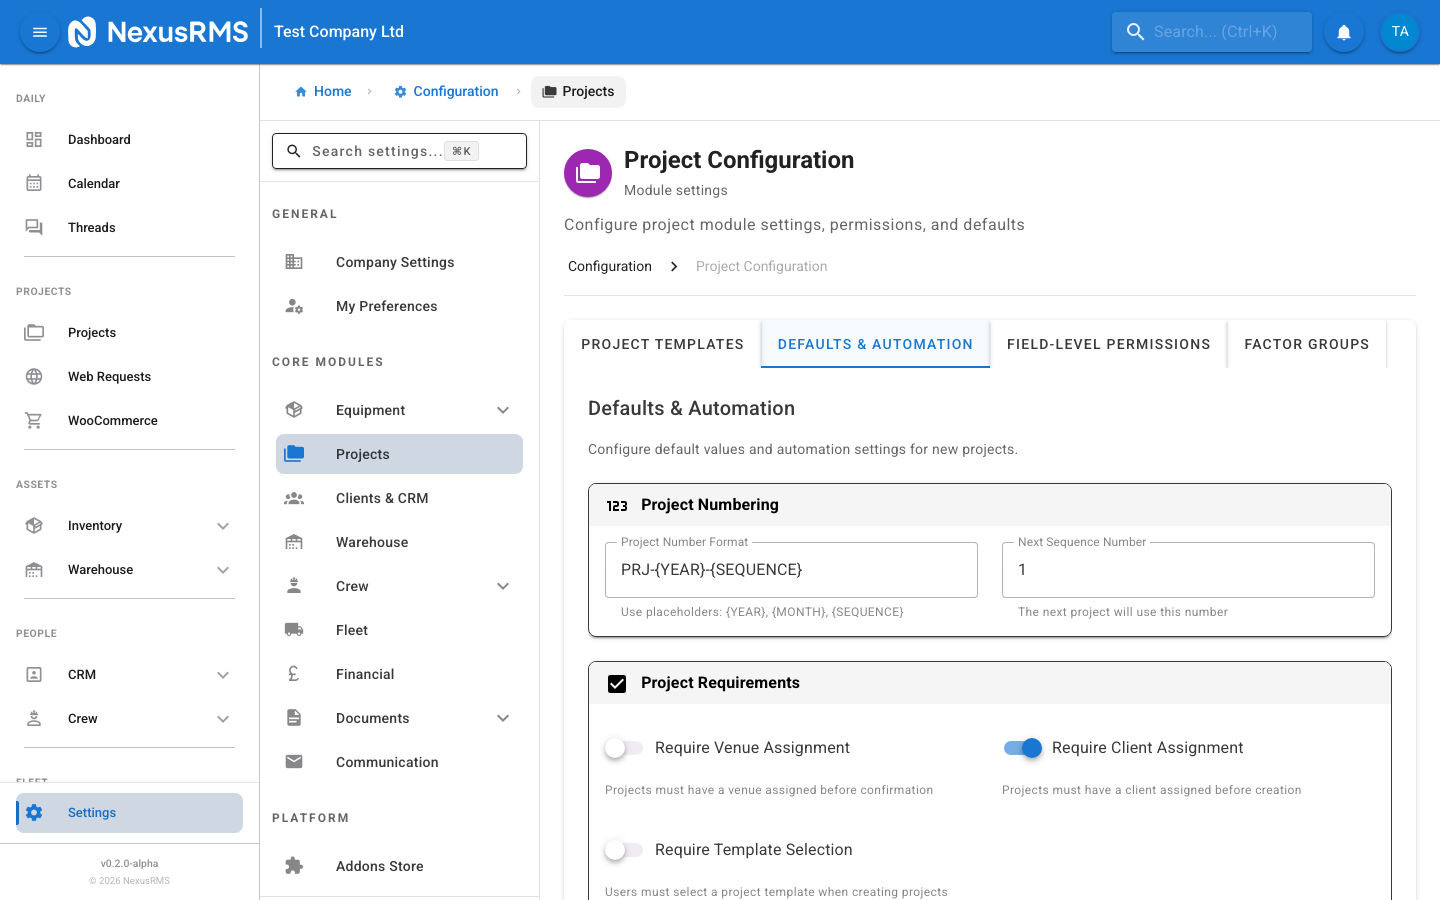Expand the Documents submenu chevron
This screenshot has width=1440, height=900.
point(502,717)
